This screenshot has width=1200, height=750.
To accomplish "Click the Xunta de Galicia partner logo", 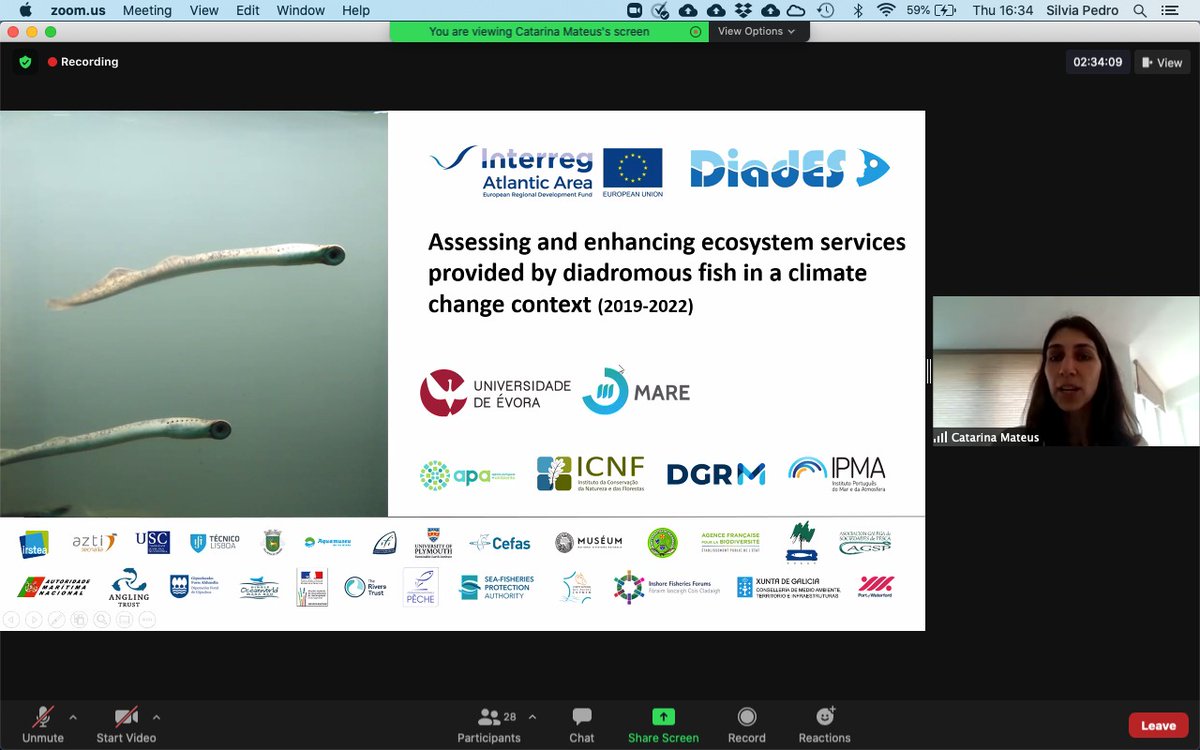I will pyautogui.click(x=788, y=587).
